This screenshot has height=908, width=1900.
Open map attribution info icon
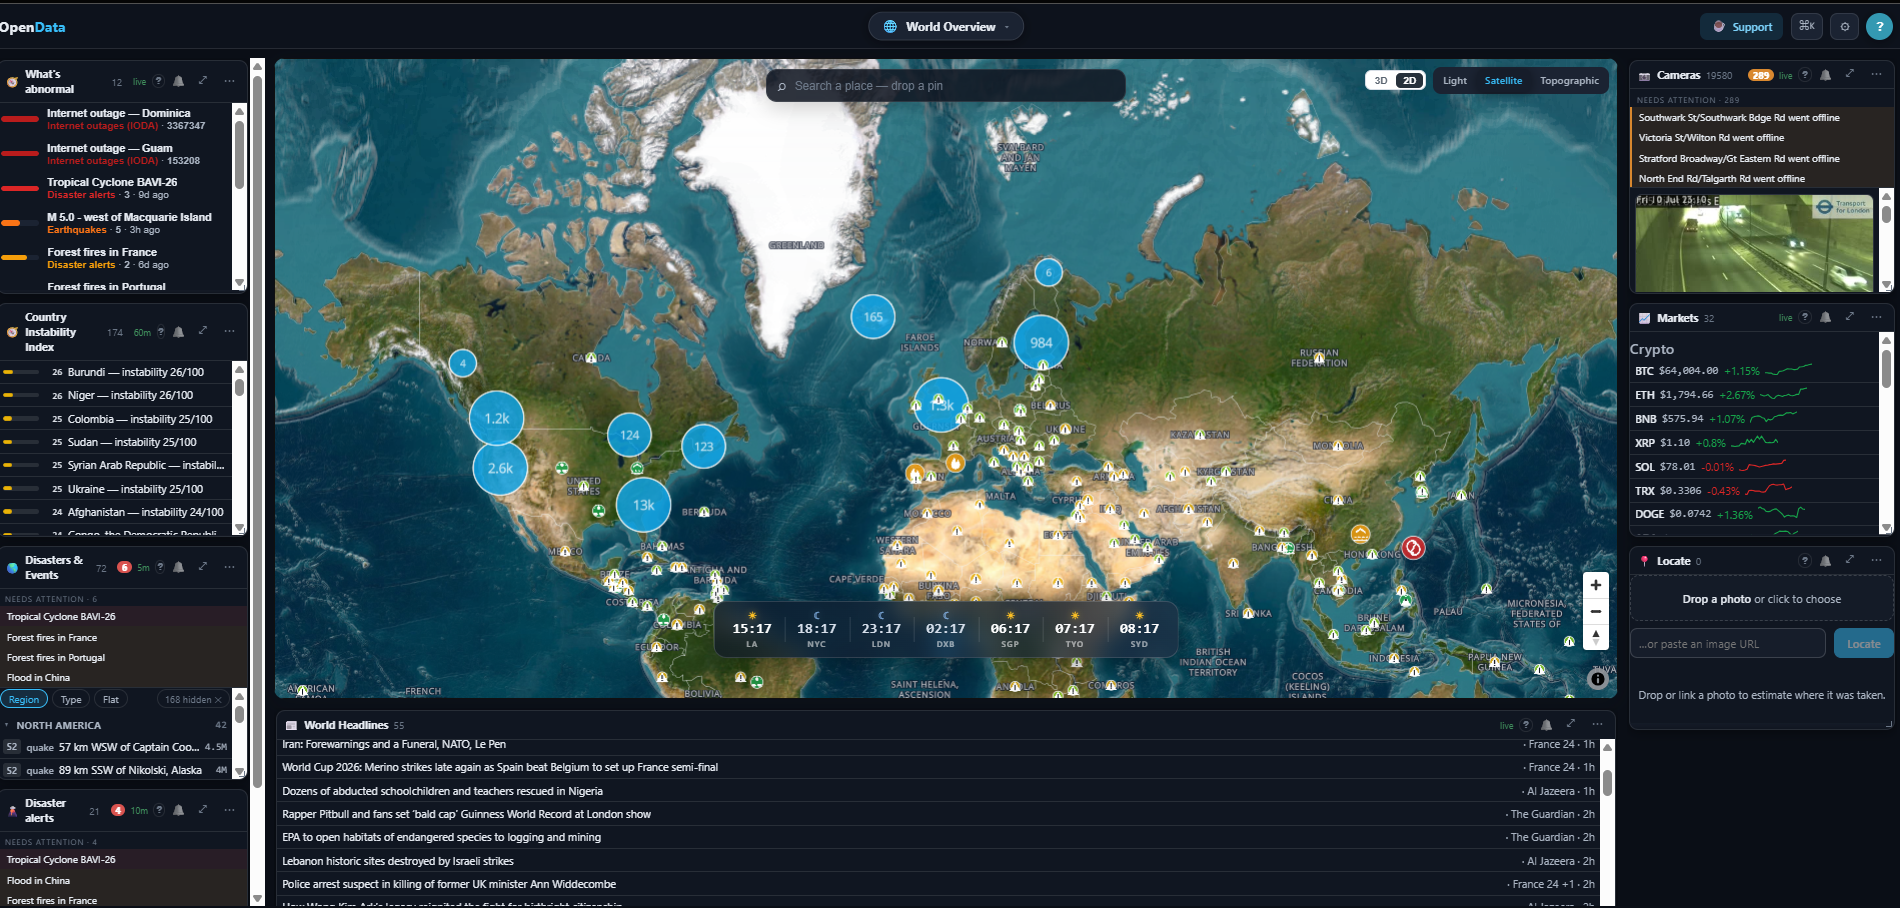[1598, 679]
